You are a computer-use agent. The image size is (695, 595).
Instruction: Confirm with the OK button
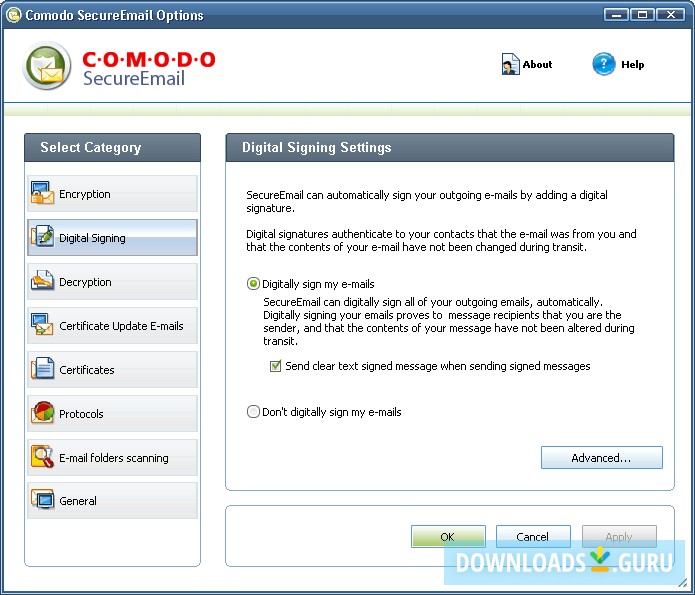click(448, 536)
